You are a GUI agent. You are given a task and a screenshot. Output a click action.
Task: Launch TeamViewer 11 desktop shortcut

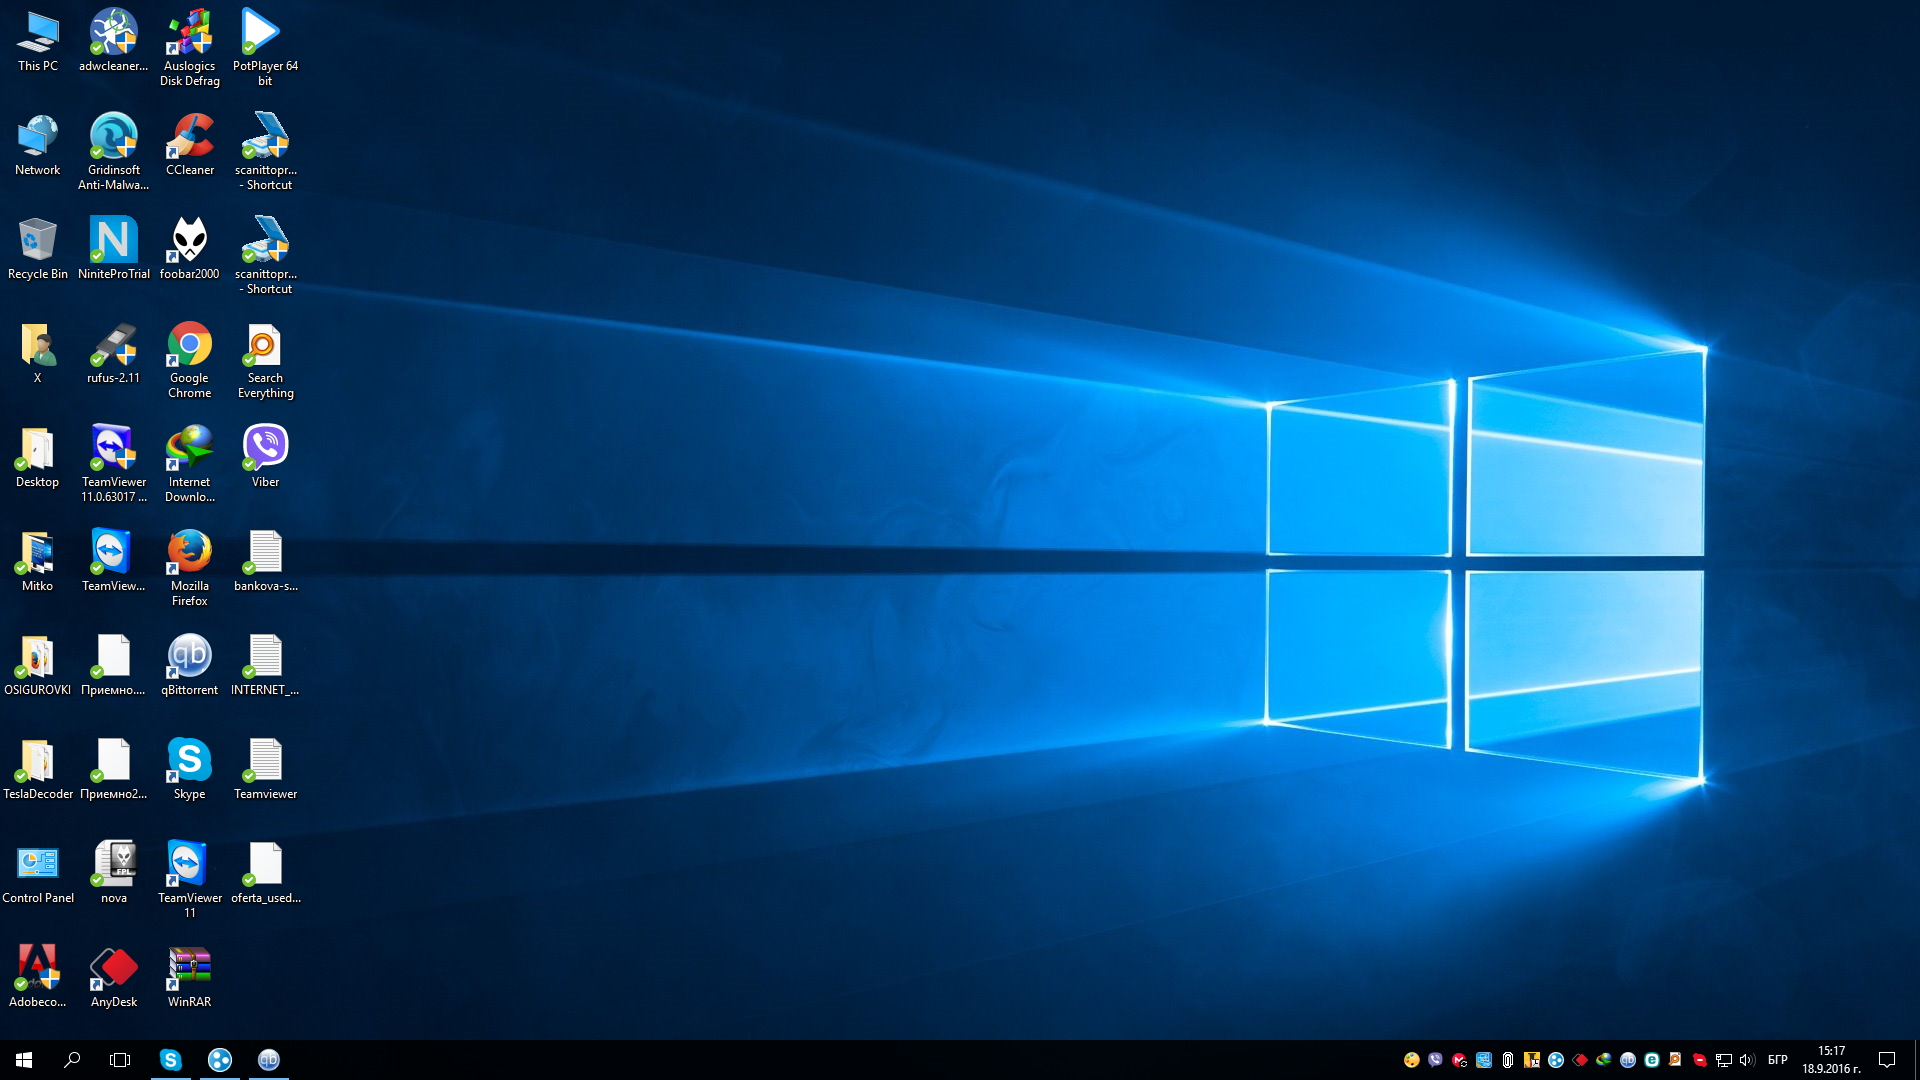pyautogui.click(x=190, y=880)
